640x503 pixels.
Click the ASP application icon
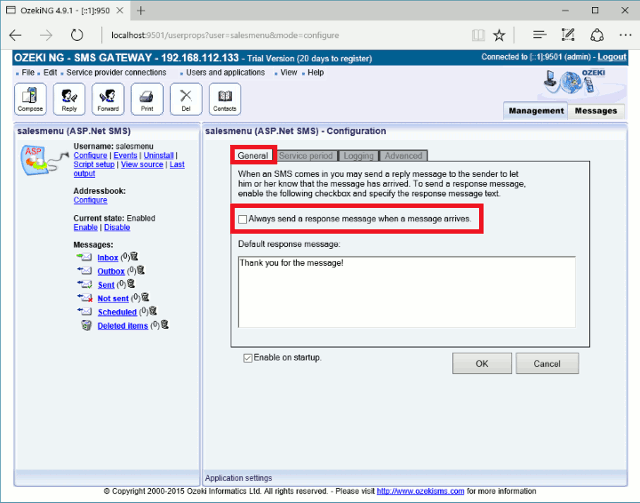click(44, 160)
